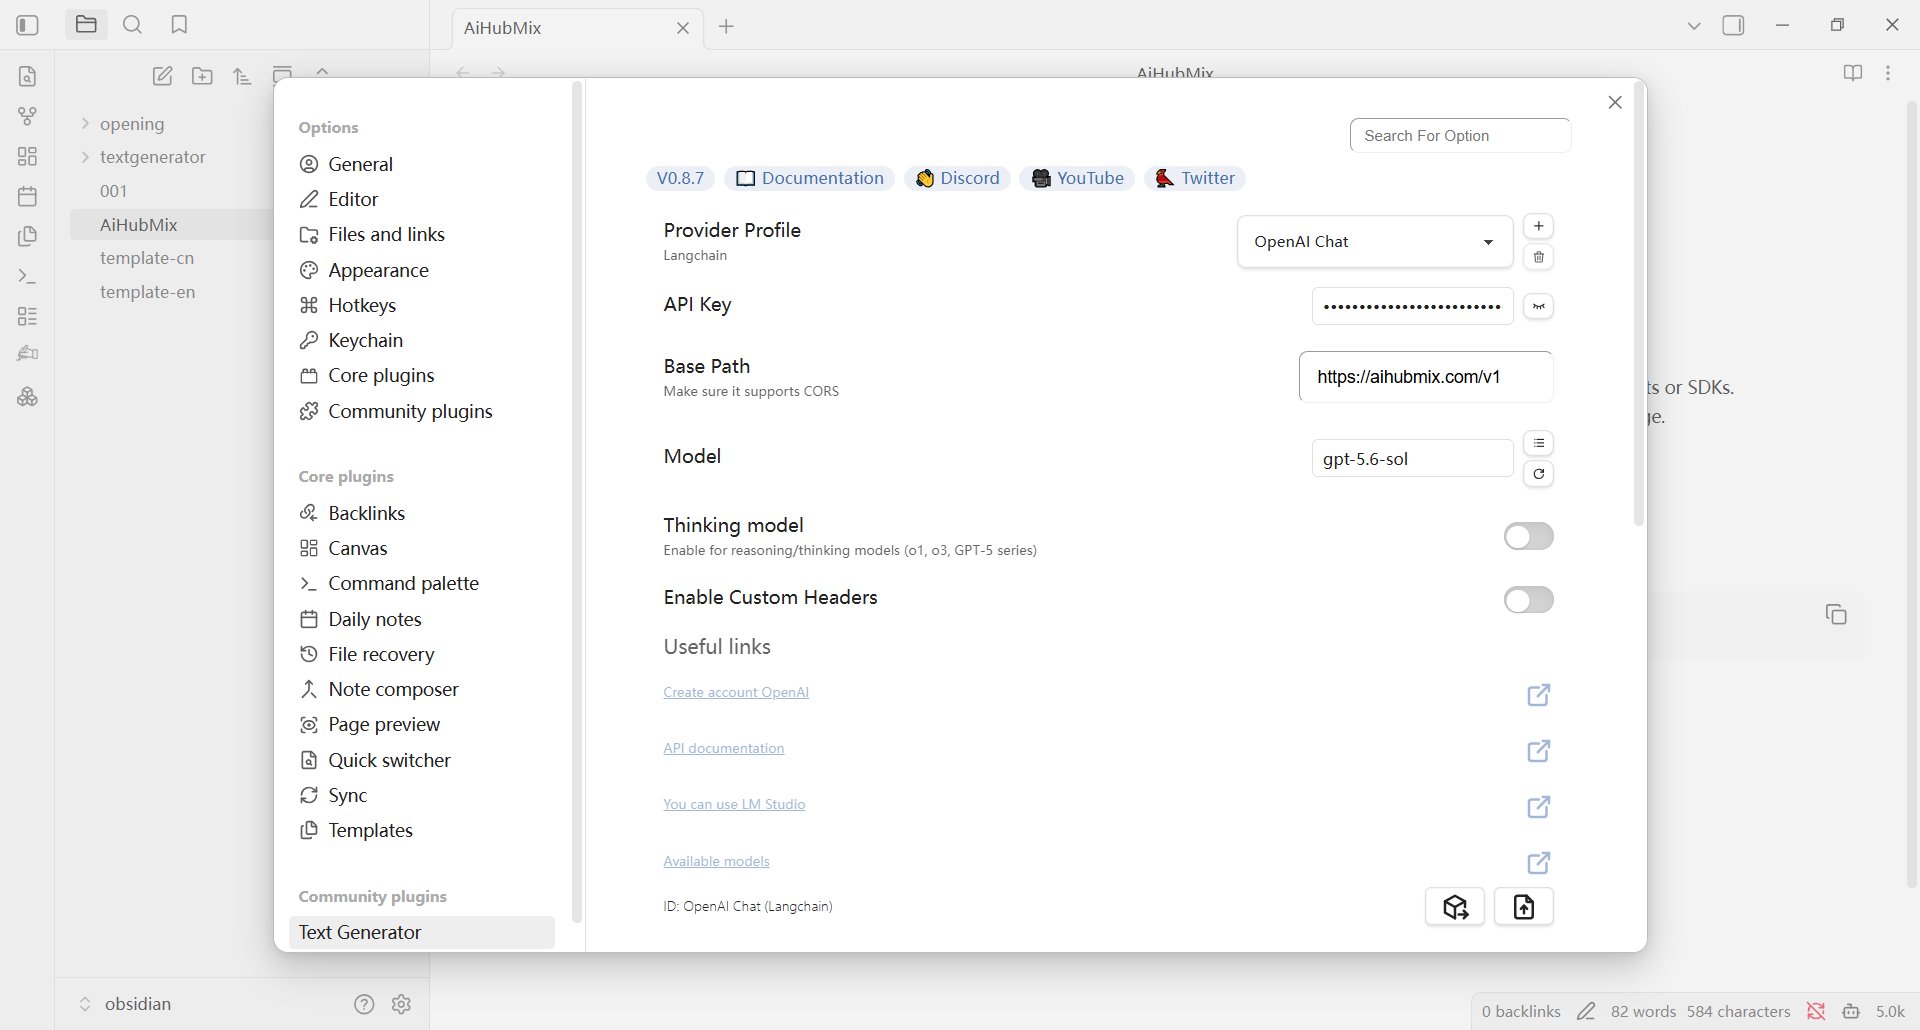Viewport: 1920px width, 1030px height.
Task: Open canvas icon in the left ribbon
Action: coord(28,156)
